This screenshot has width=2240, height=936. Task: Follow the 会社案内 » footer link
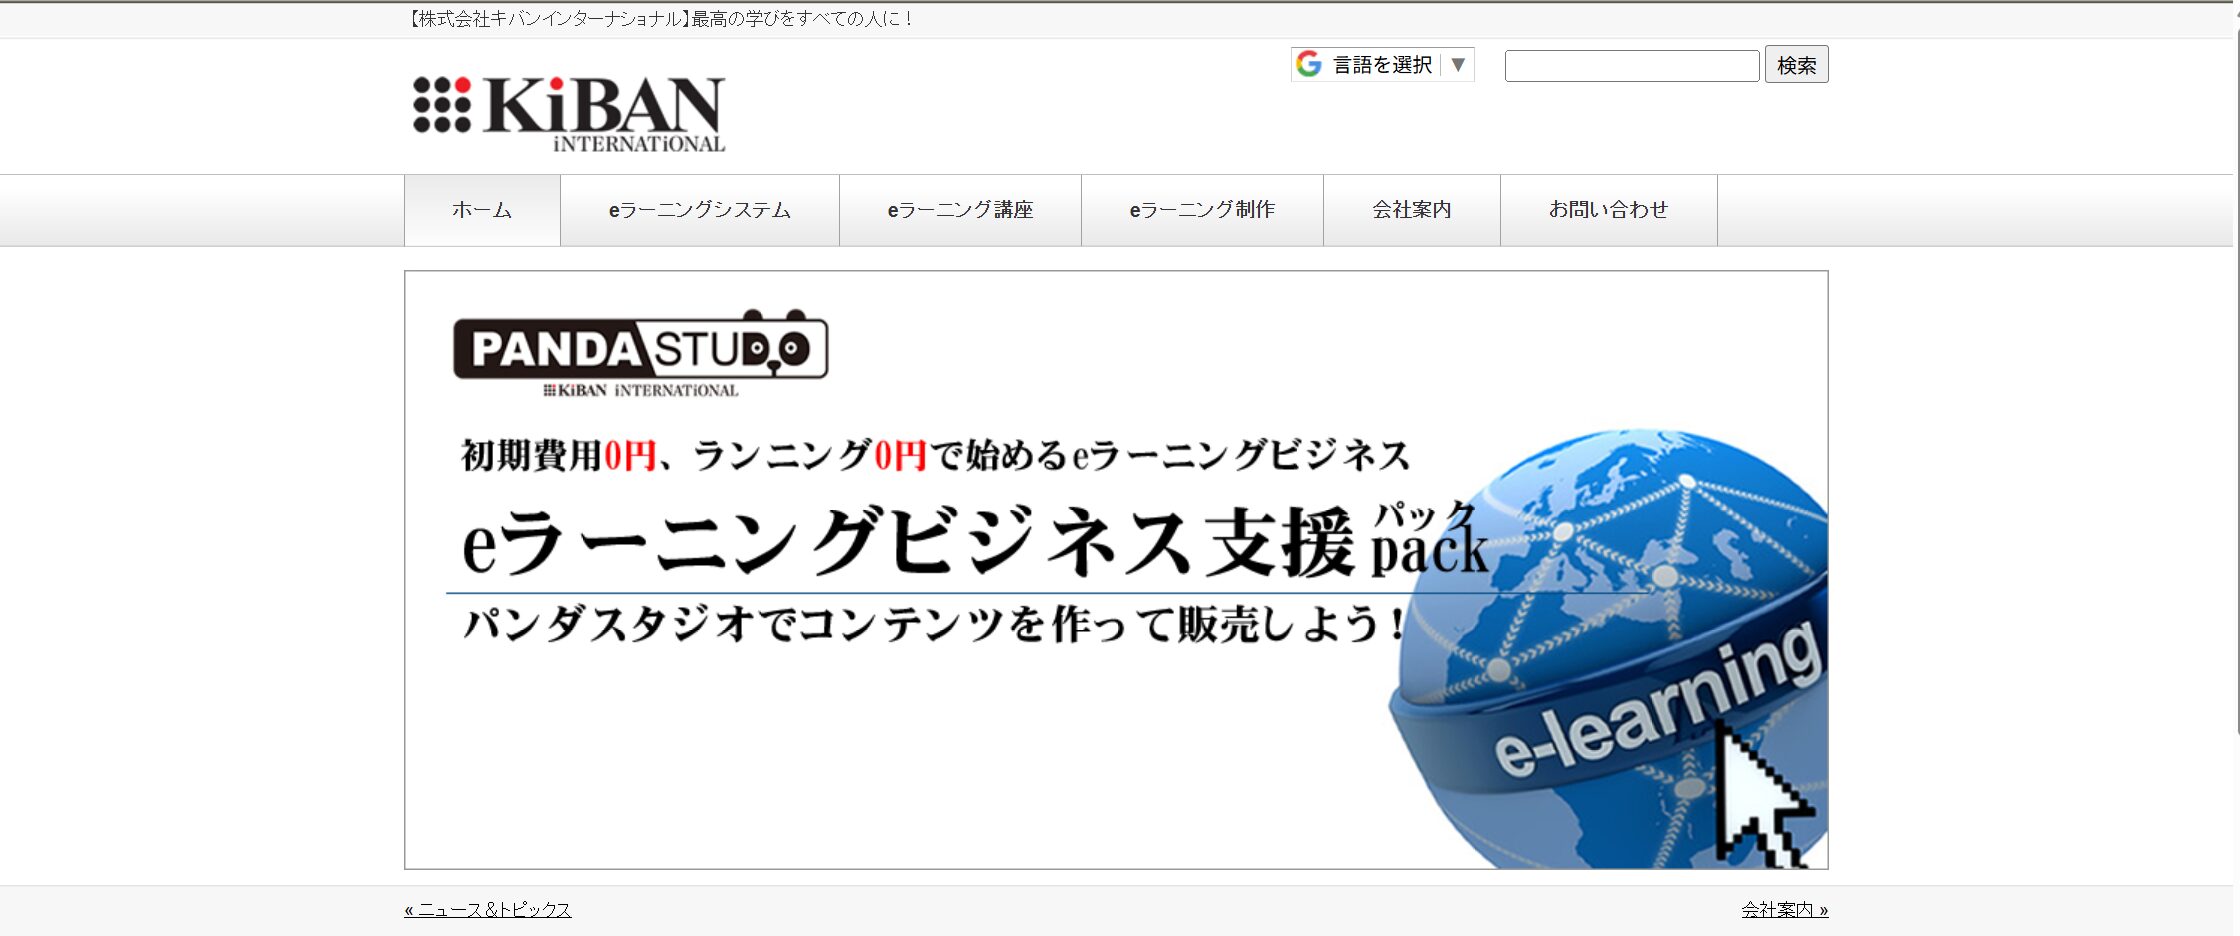[1784, 910]
